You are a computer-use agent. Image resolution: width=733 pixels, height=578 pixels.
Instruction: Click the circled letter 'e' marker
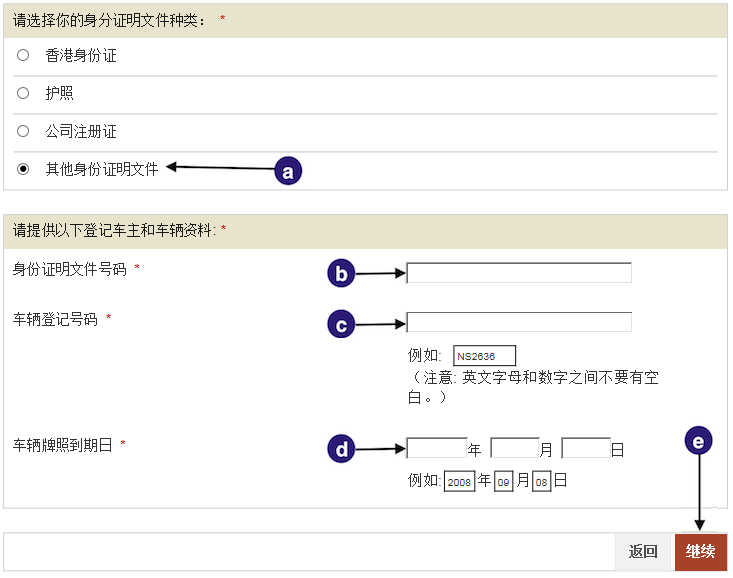(699, 441)
